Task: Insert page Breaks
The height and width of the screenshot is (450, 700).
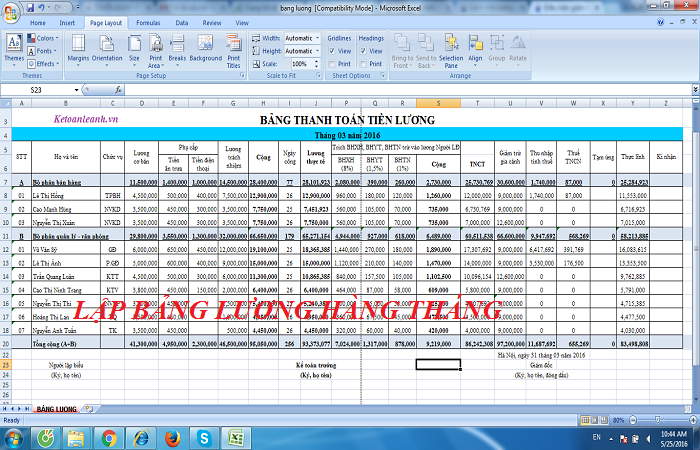Action: pos(177,50)
